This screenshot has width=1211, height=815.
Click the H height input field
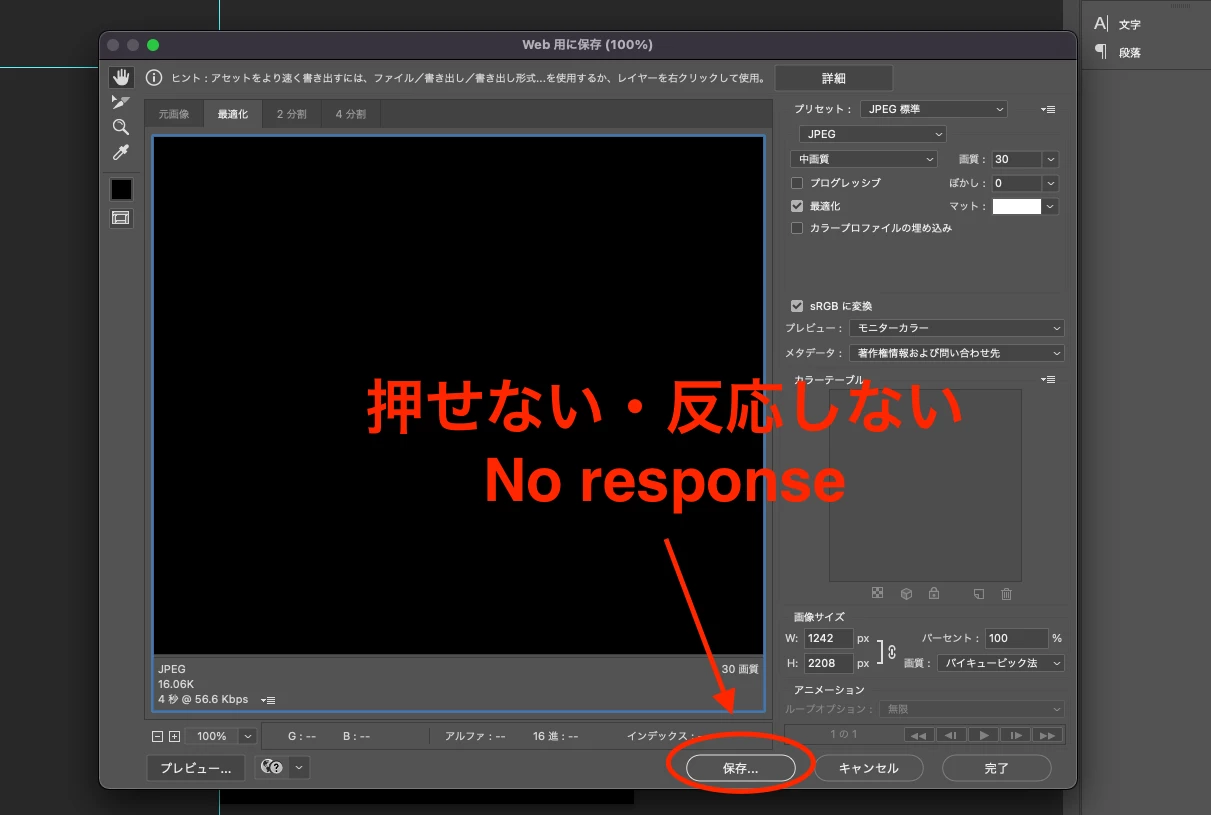click(828, 663)
